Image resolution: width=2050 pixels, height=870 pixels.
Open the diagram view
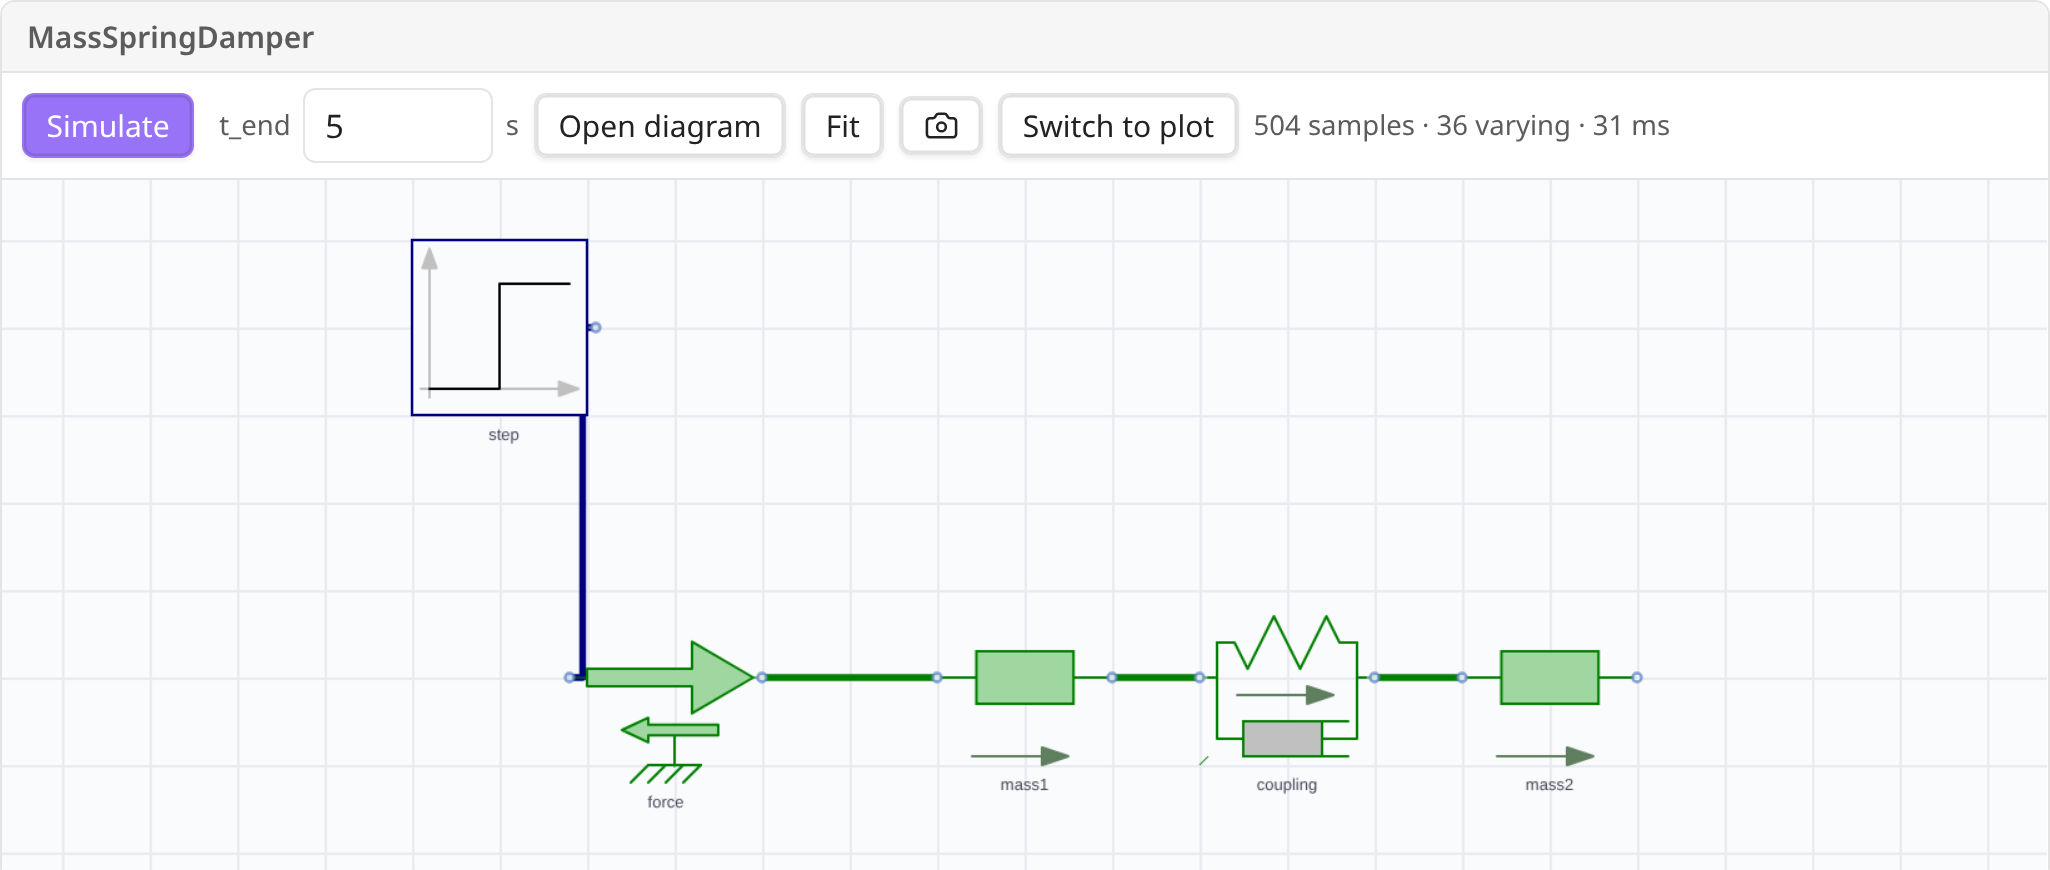(660, 126)
